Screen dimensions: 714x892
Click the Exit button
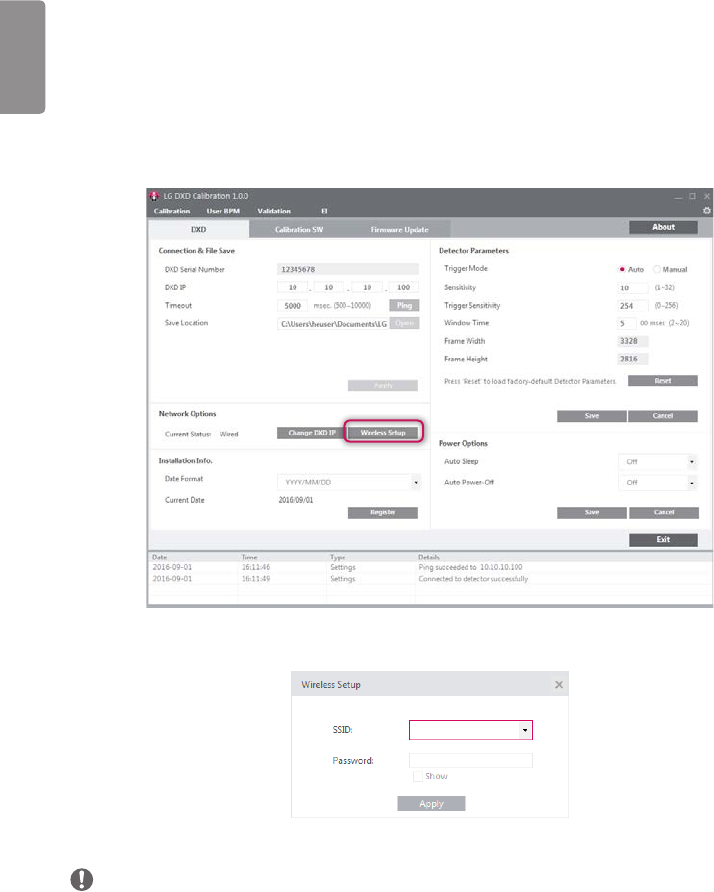tap(663, 540)
